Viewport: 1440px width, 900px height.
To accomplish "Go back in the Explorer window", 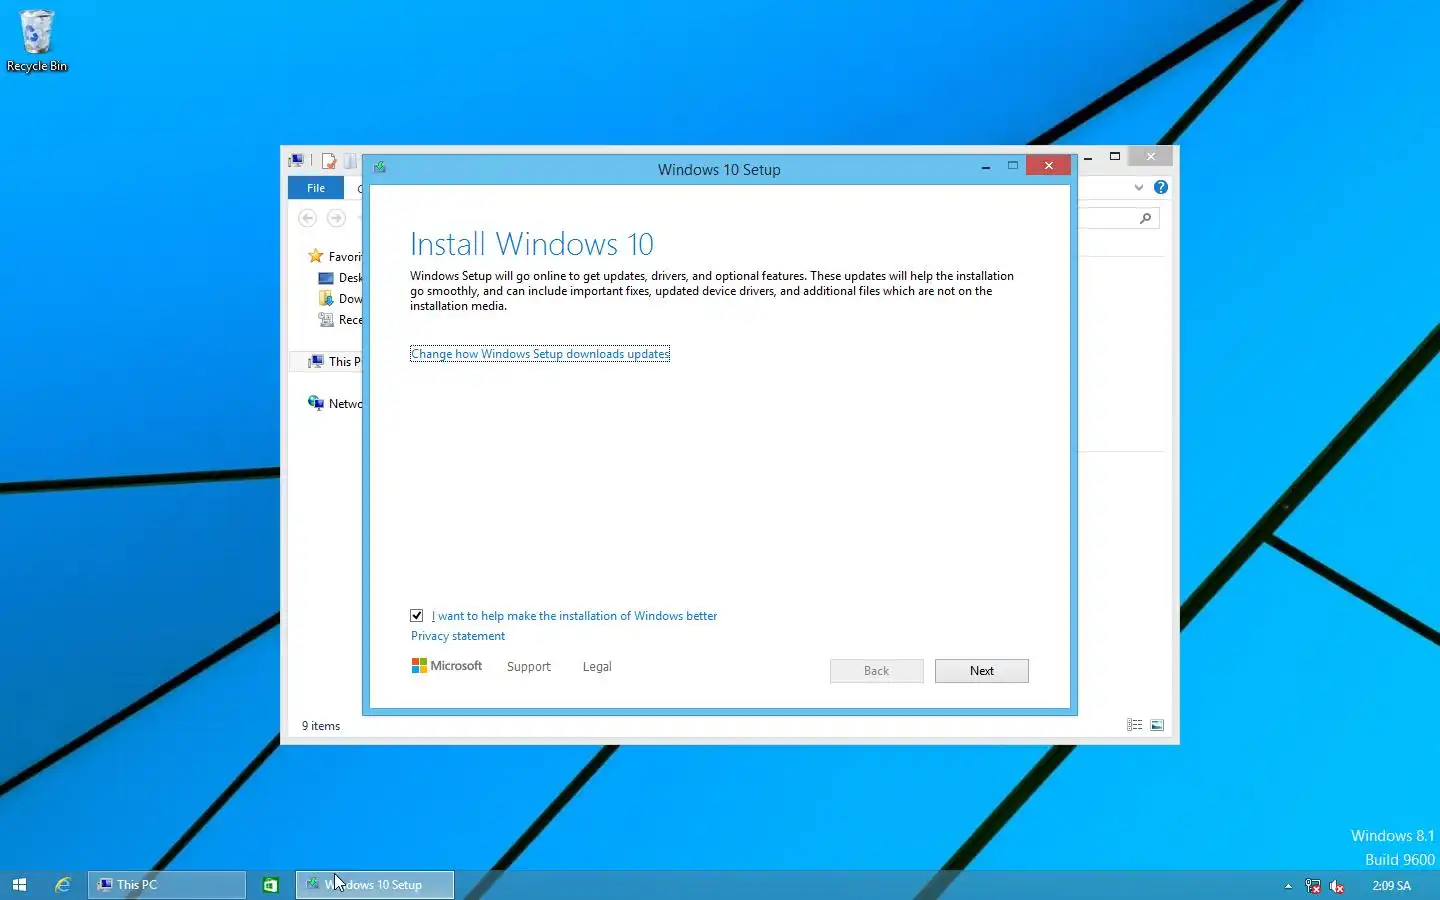I will point(308,218).
